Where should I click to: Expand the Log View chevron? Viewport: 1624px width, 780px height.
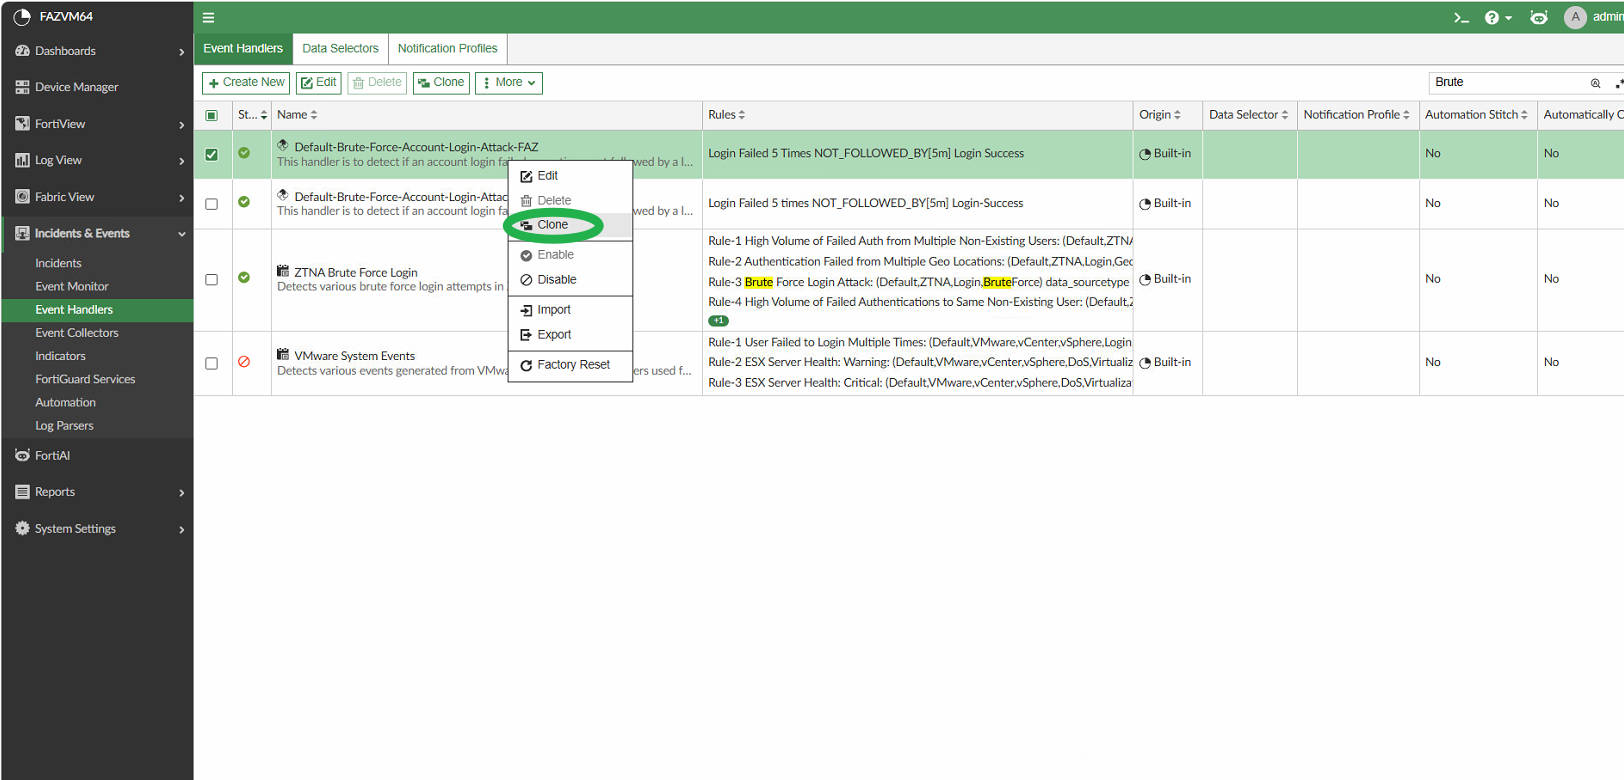(x=181, y=161)
